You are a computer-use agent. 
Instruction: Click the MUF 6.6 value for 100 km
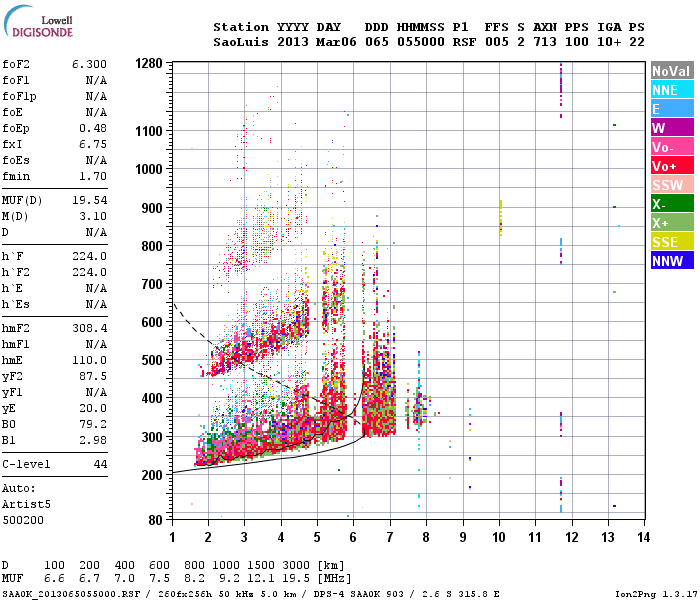54,579
